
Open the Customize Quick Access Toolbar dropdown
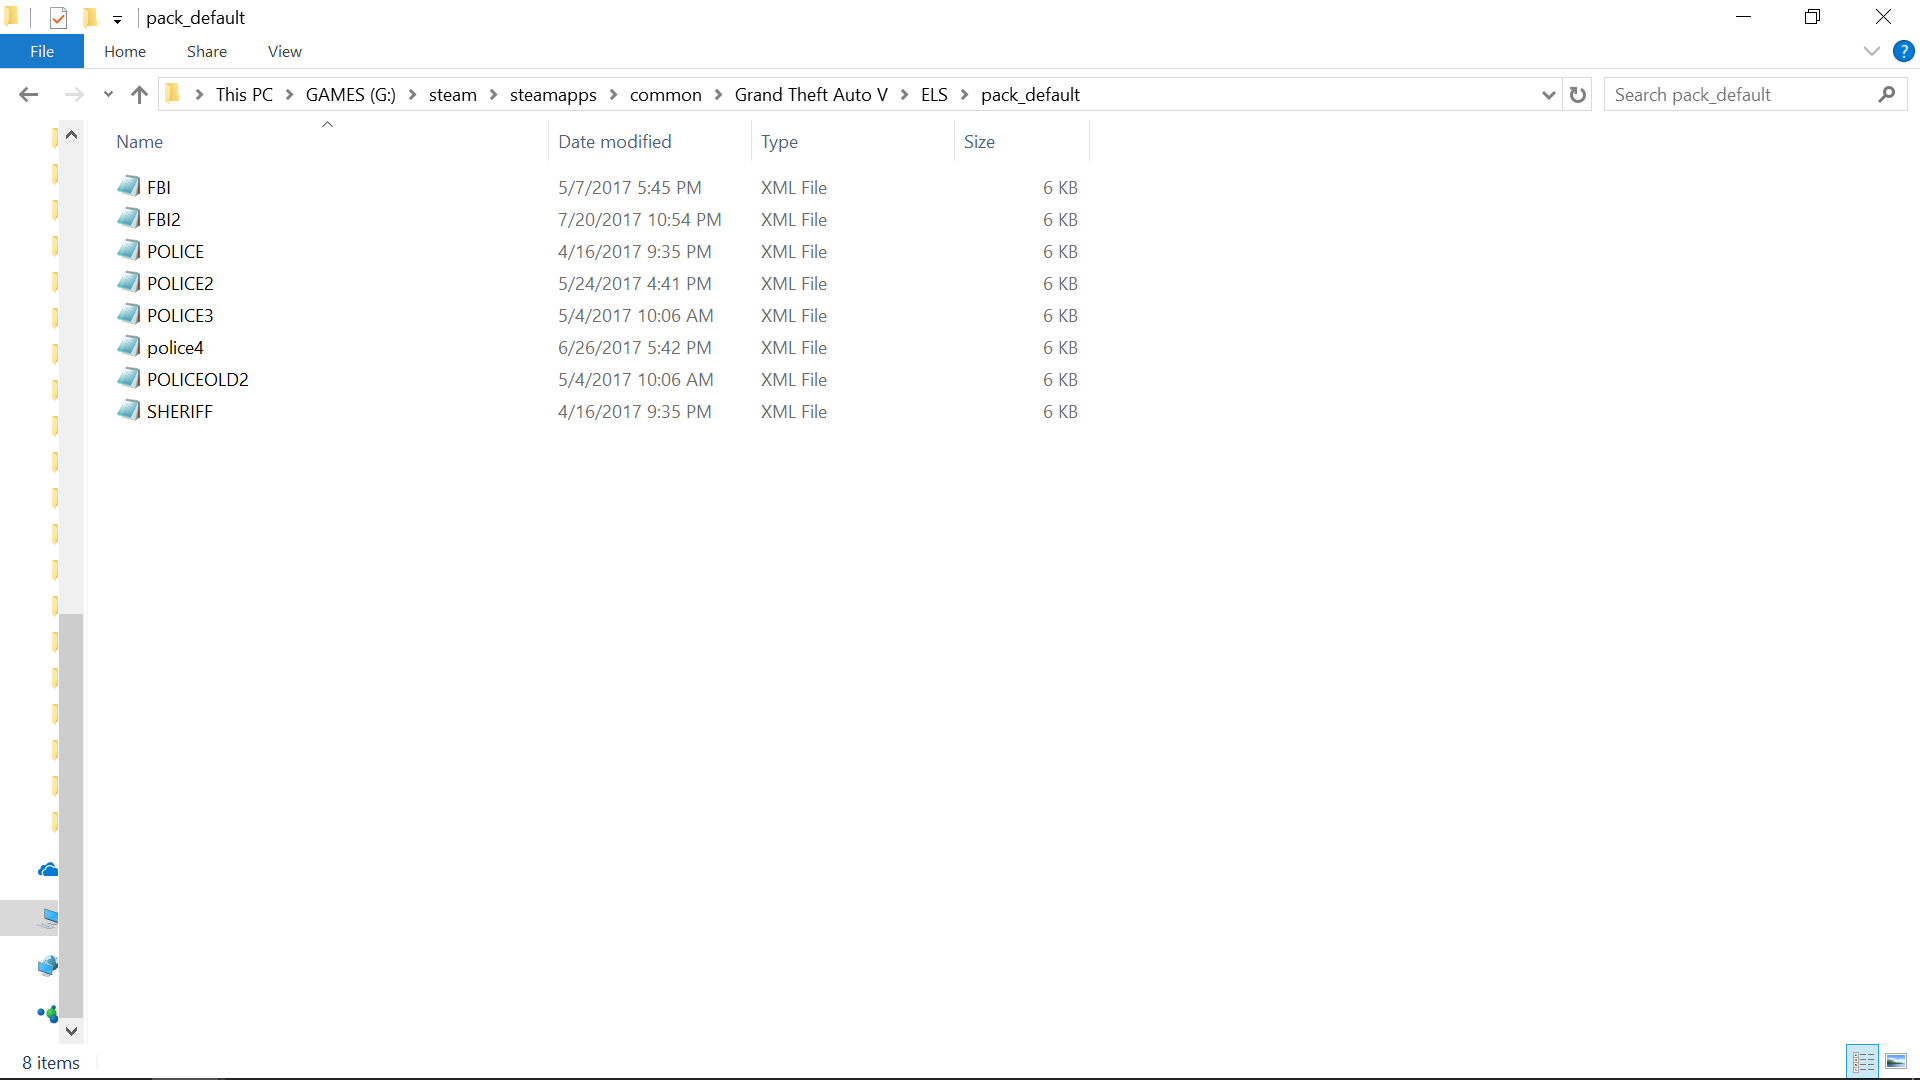click(117, 19)
